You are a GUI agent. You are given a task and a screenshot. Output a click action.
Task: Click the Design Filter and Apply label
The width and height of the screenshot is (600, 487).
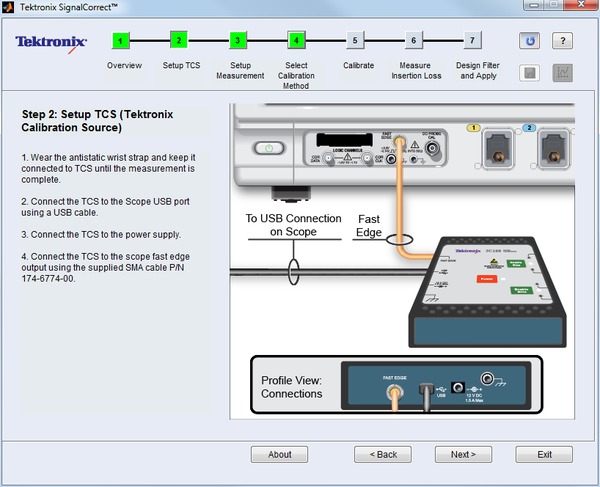pos(478,71)
